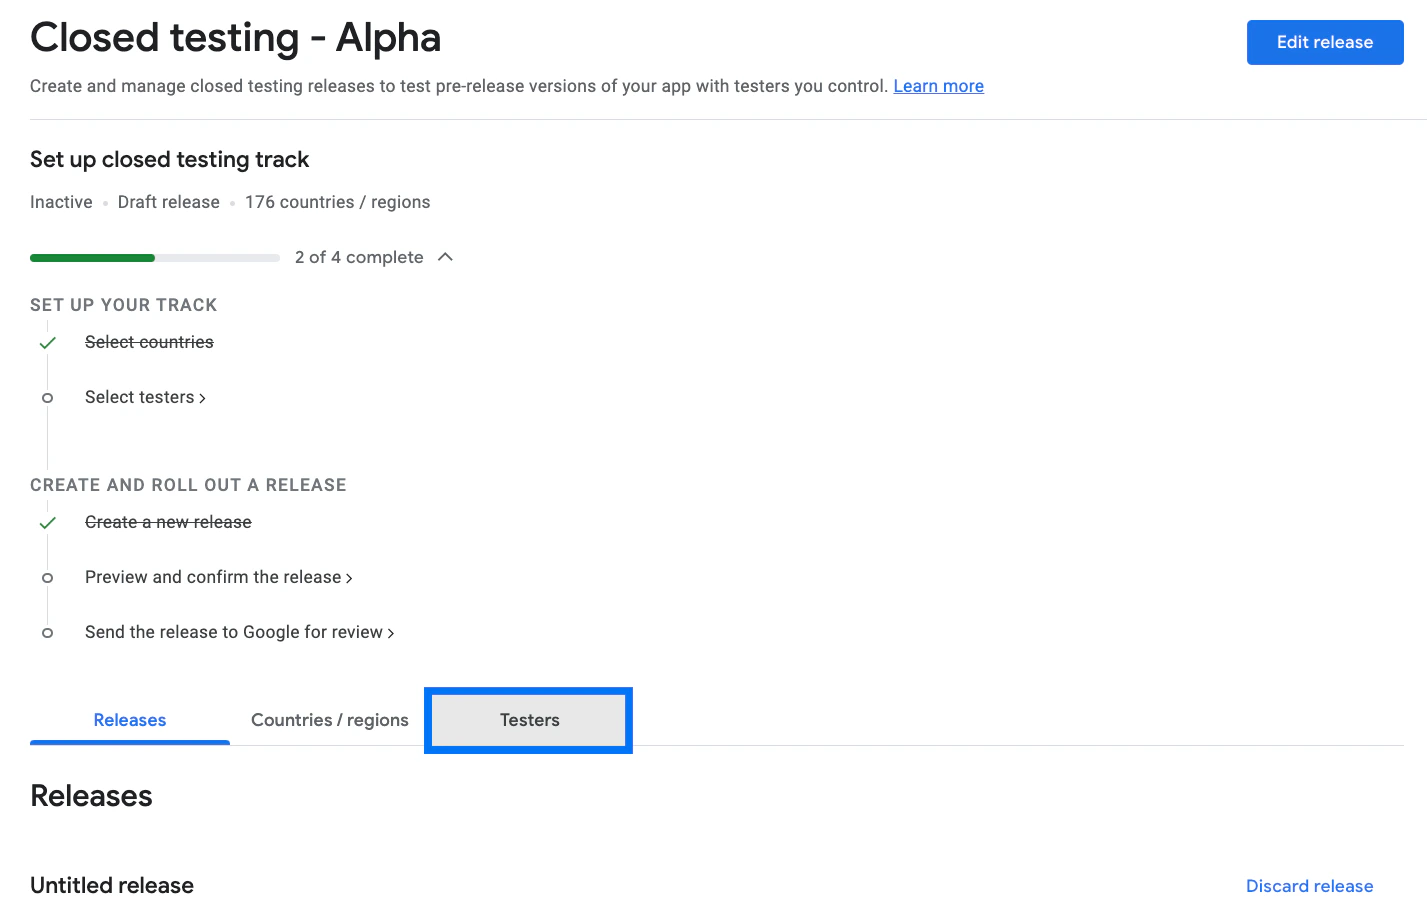The width and height of the screenshot is (1427, 916).
Task: Click the Send the release to Google for review step
Action: pos(234,632)
